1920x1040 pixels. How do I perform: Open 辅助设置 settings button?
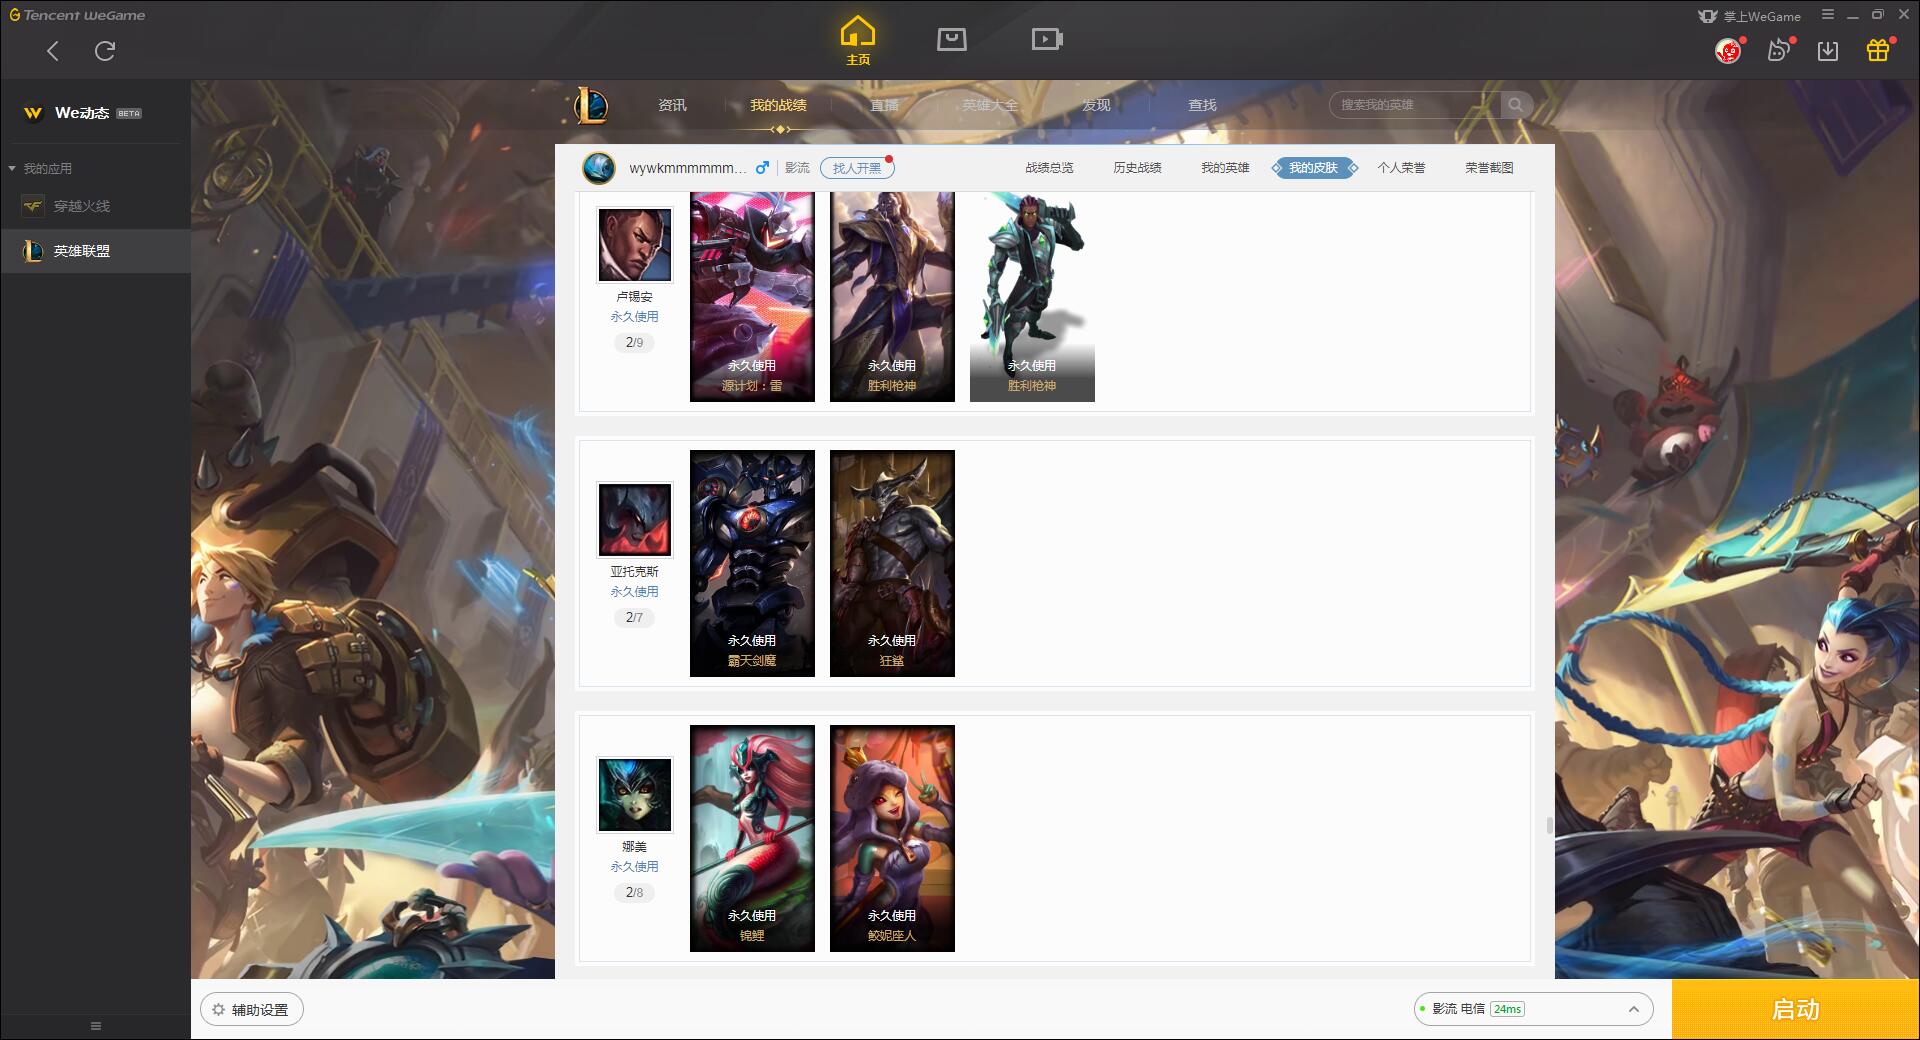[252, 1010]
